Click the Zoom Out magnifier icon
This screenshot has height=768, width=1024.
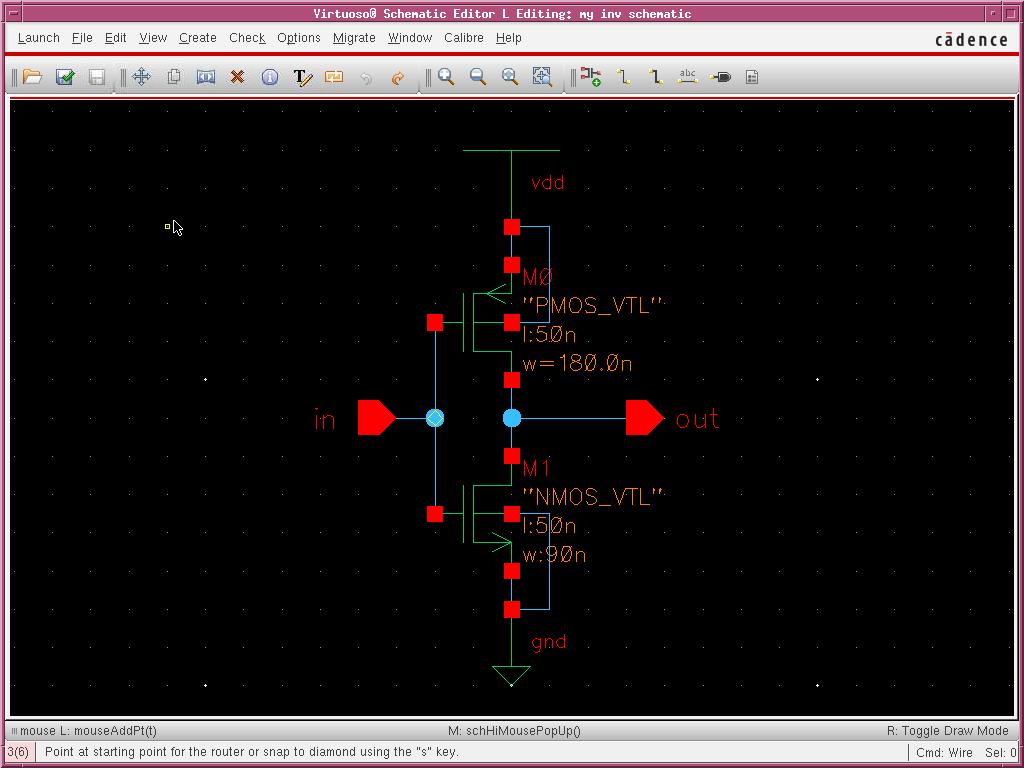478,77
